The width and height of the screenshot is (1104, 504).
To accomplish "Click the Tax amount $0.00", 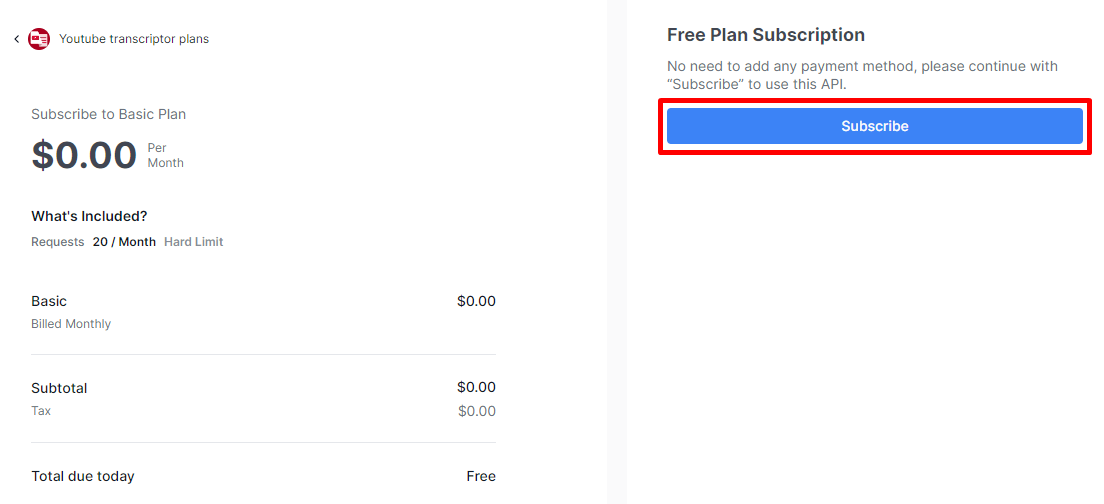I will click(477, 411).
